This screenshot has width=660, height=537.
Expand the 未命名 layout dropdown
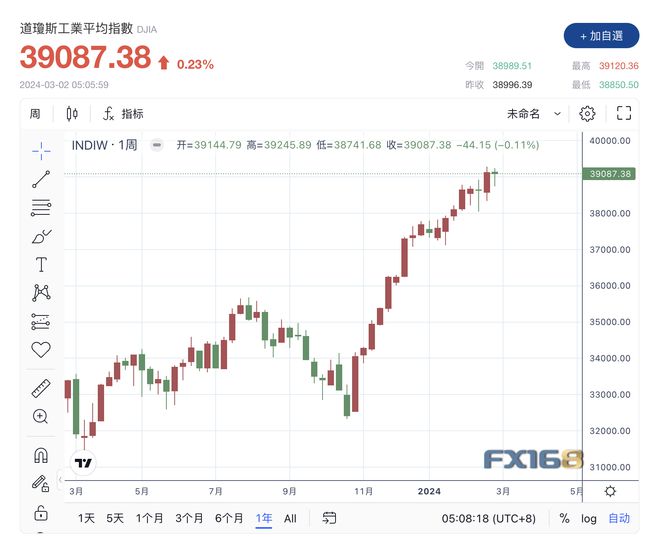[534, 114]
